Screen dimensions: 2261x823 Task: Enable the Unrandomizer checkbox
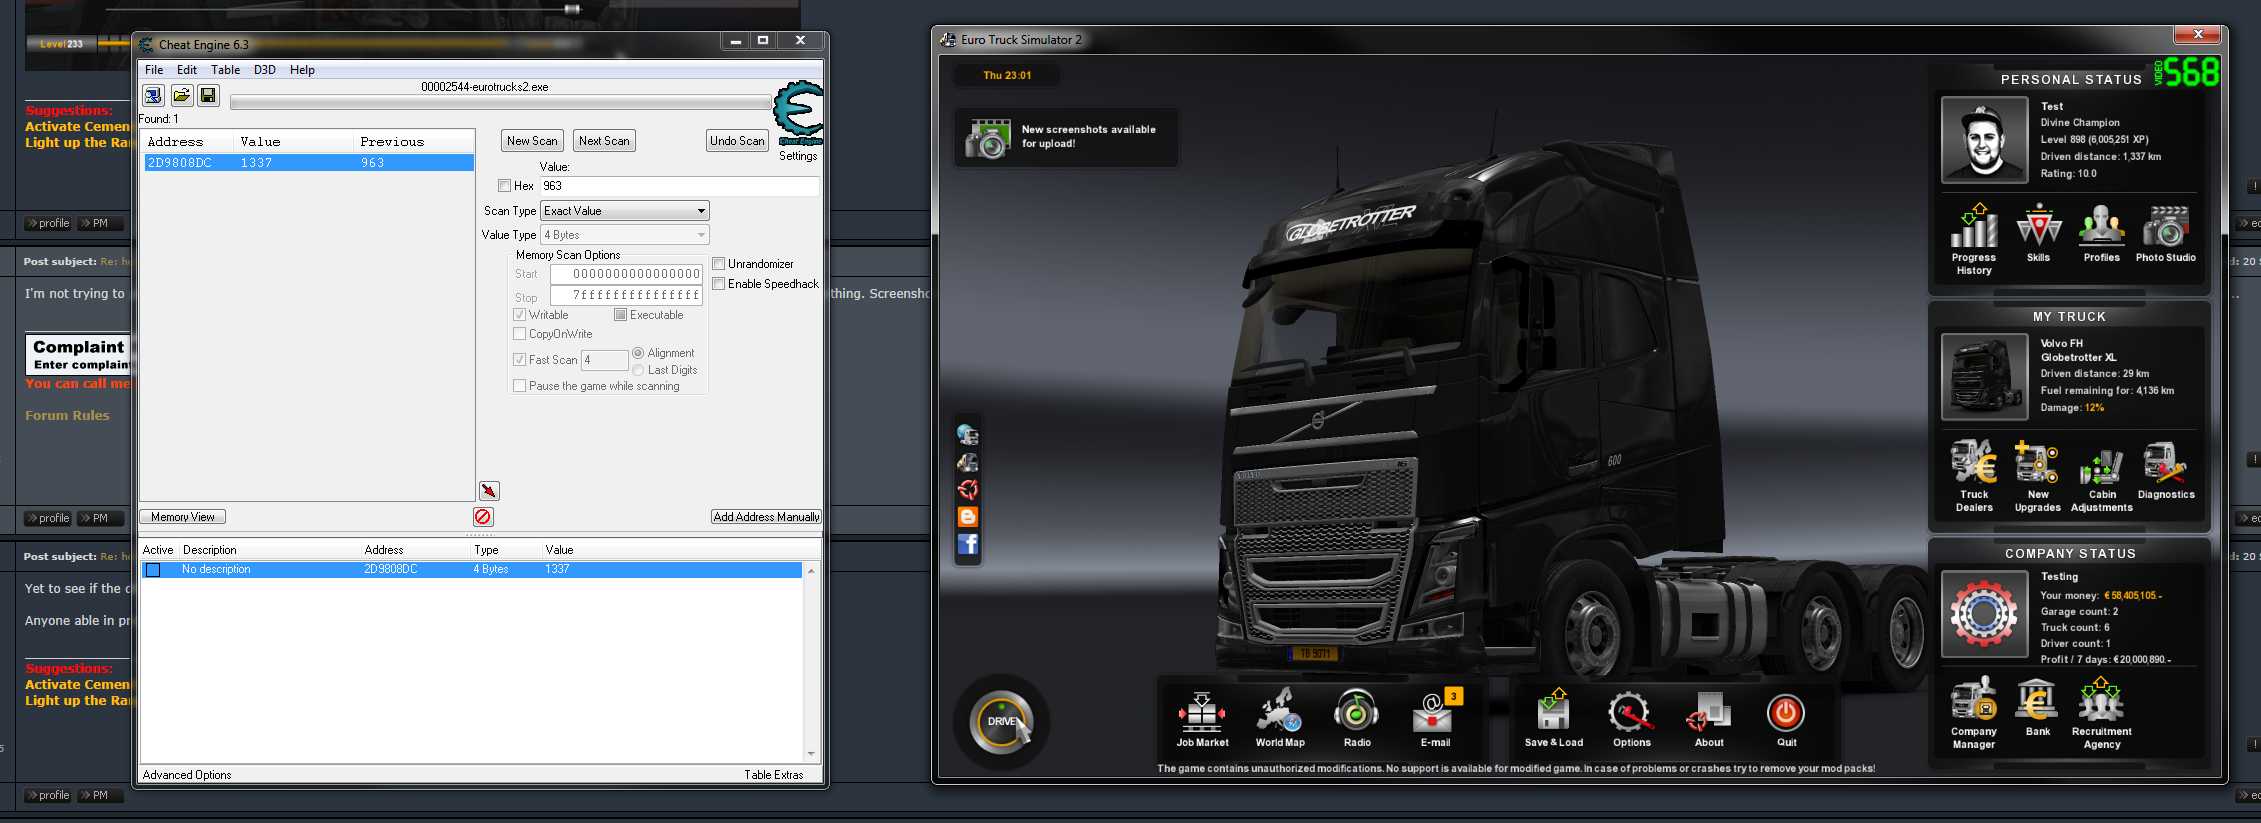tap(718, 264)
